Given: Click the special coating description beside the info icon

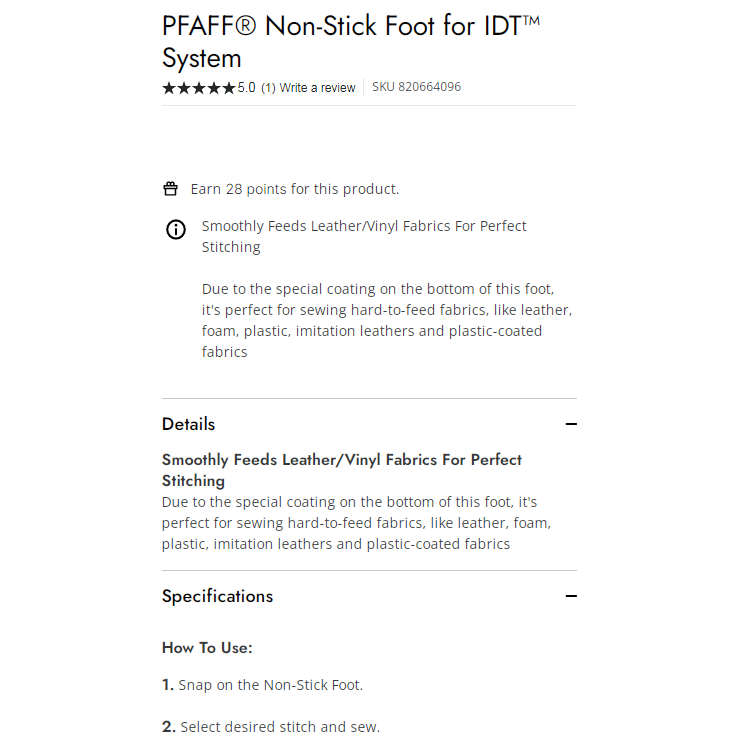Looking at the screenshot, I should pyautogui.click(x=387, y=320).
